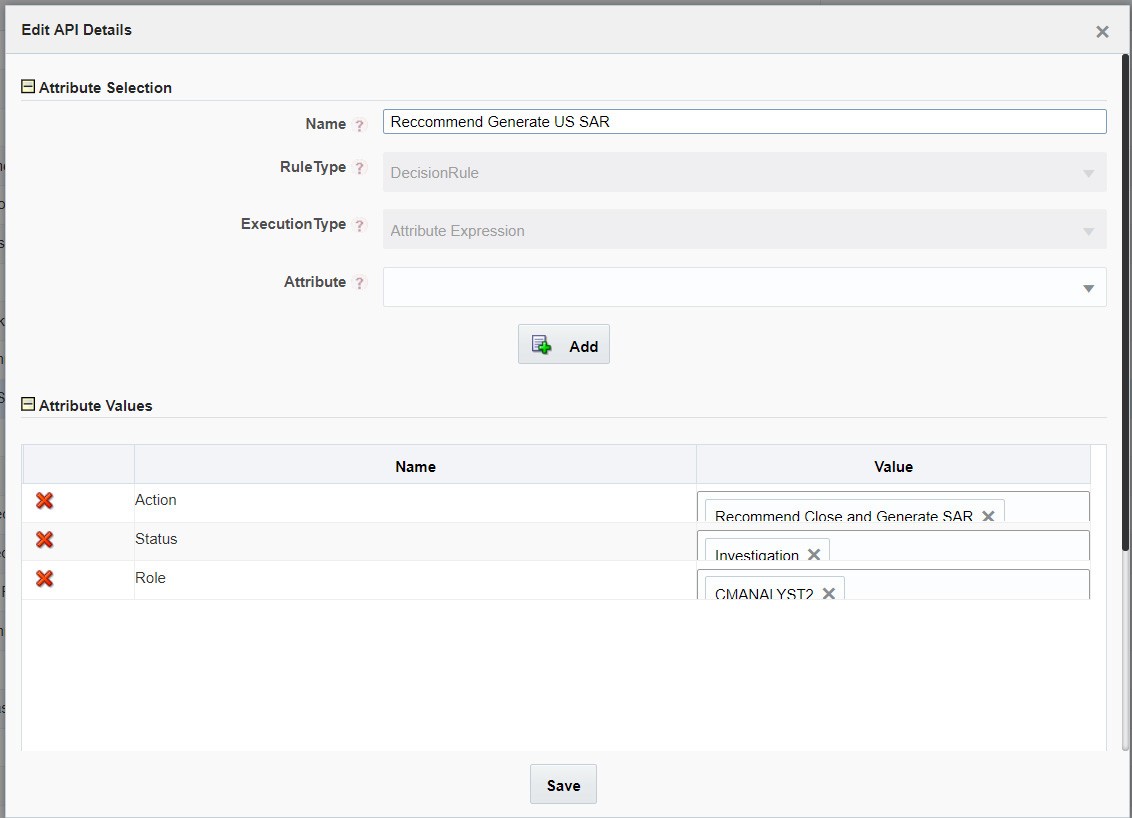
Task: Close the Edit API Details dialog
Action: [x=1102, y=31]
